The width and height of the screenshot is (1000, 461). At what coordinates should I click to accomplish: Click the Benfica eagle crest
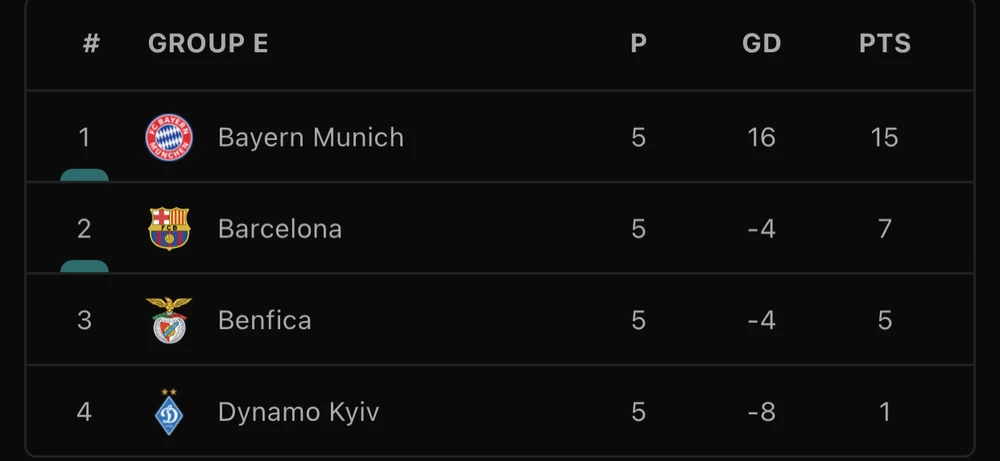[x=169, y=320]
